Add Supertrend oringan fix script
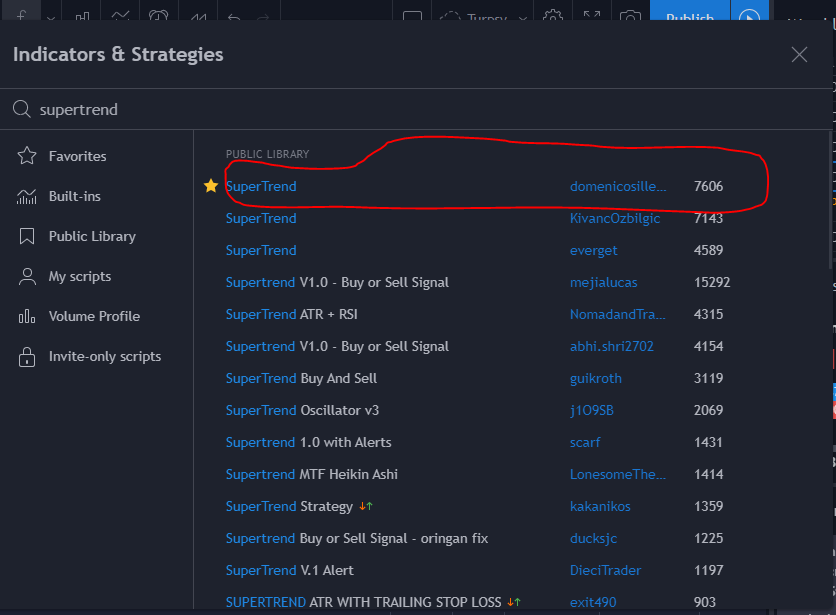836x615 pixels. point(357,538)
